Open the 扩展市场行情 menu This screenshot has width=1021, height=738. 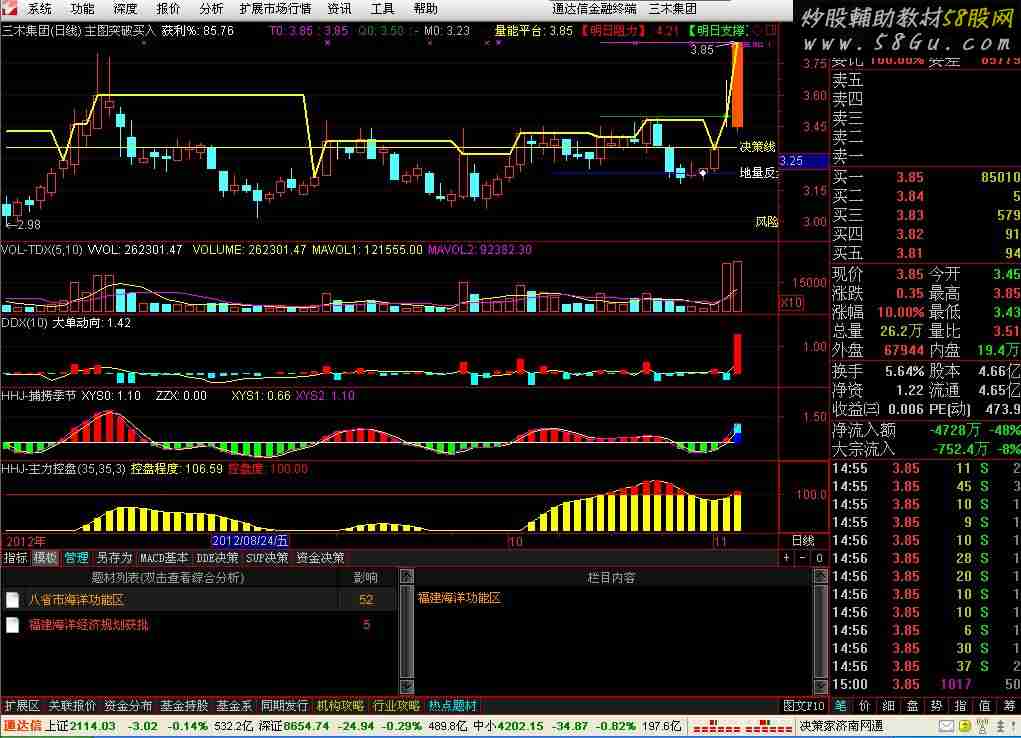pos(275,8)
